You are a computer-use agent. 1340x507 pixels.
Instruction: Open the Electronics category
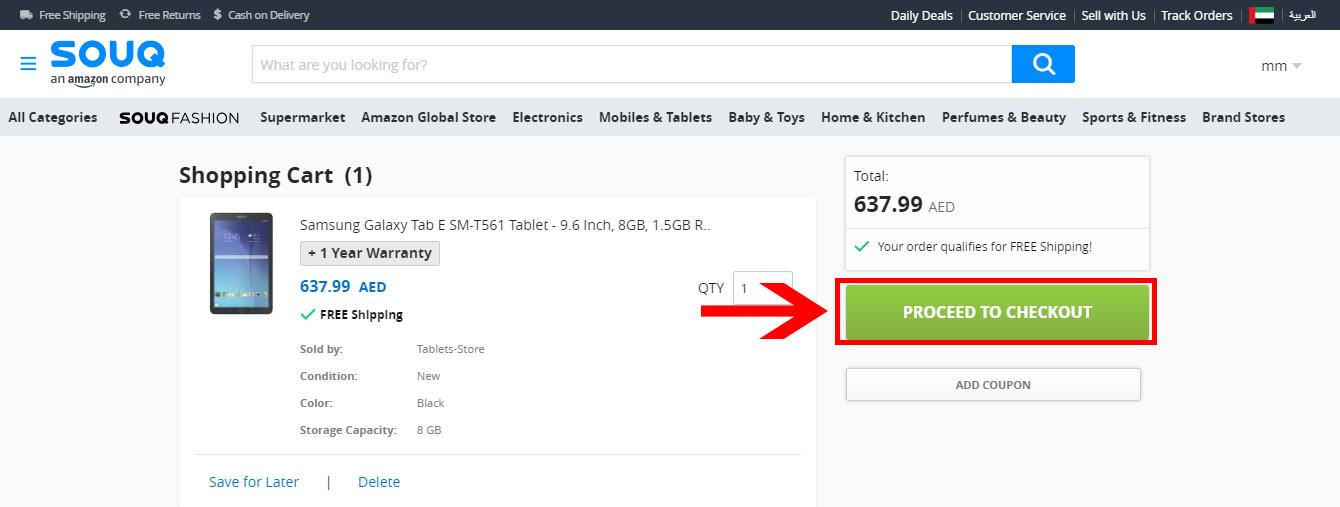[547, 117]
